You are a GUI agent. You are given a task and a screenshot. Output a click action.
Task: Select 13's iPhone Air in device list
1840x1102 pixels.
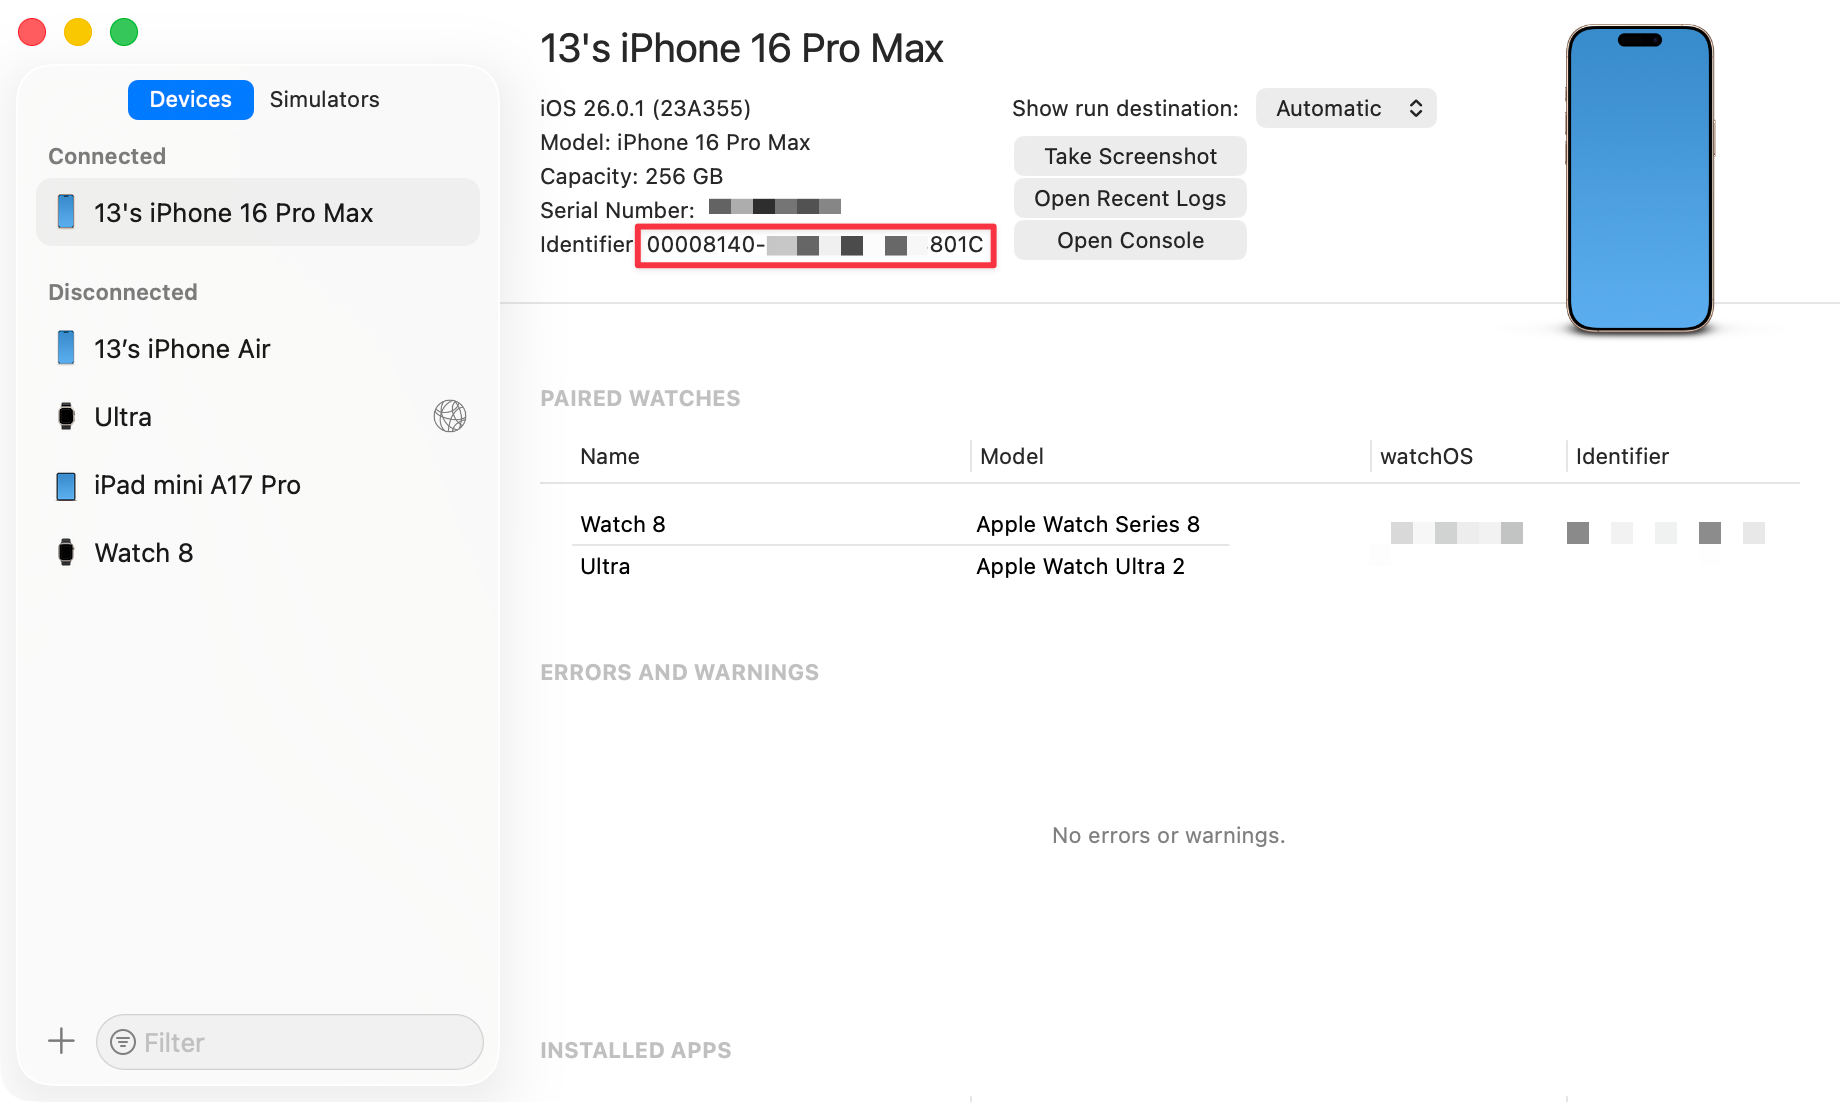pos(182,349)
